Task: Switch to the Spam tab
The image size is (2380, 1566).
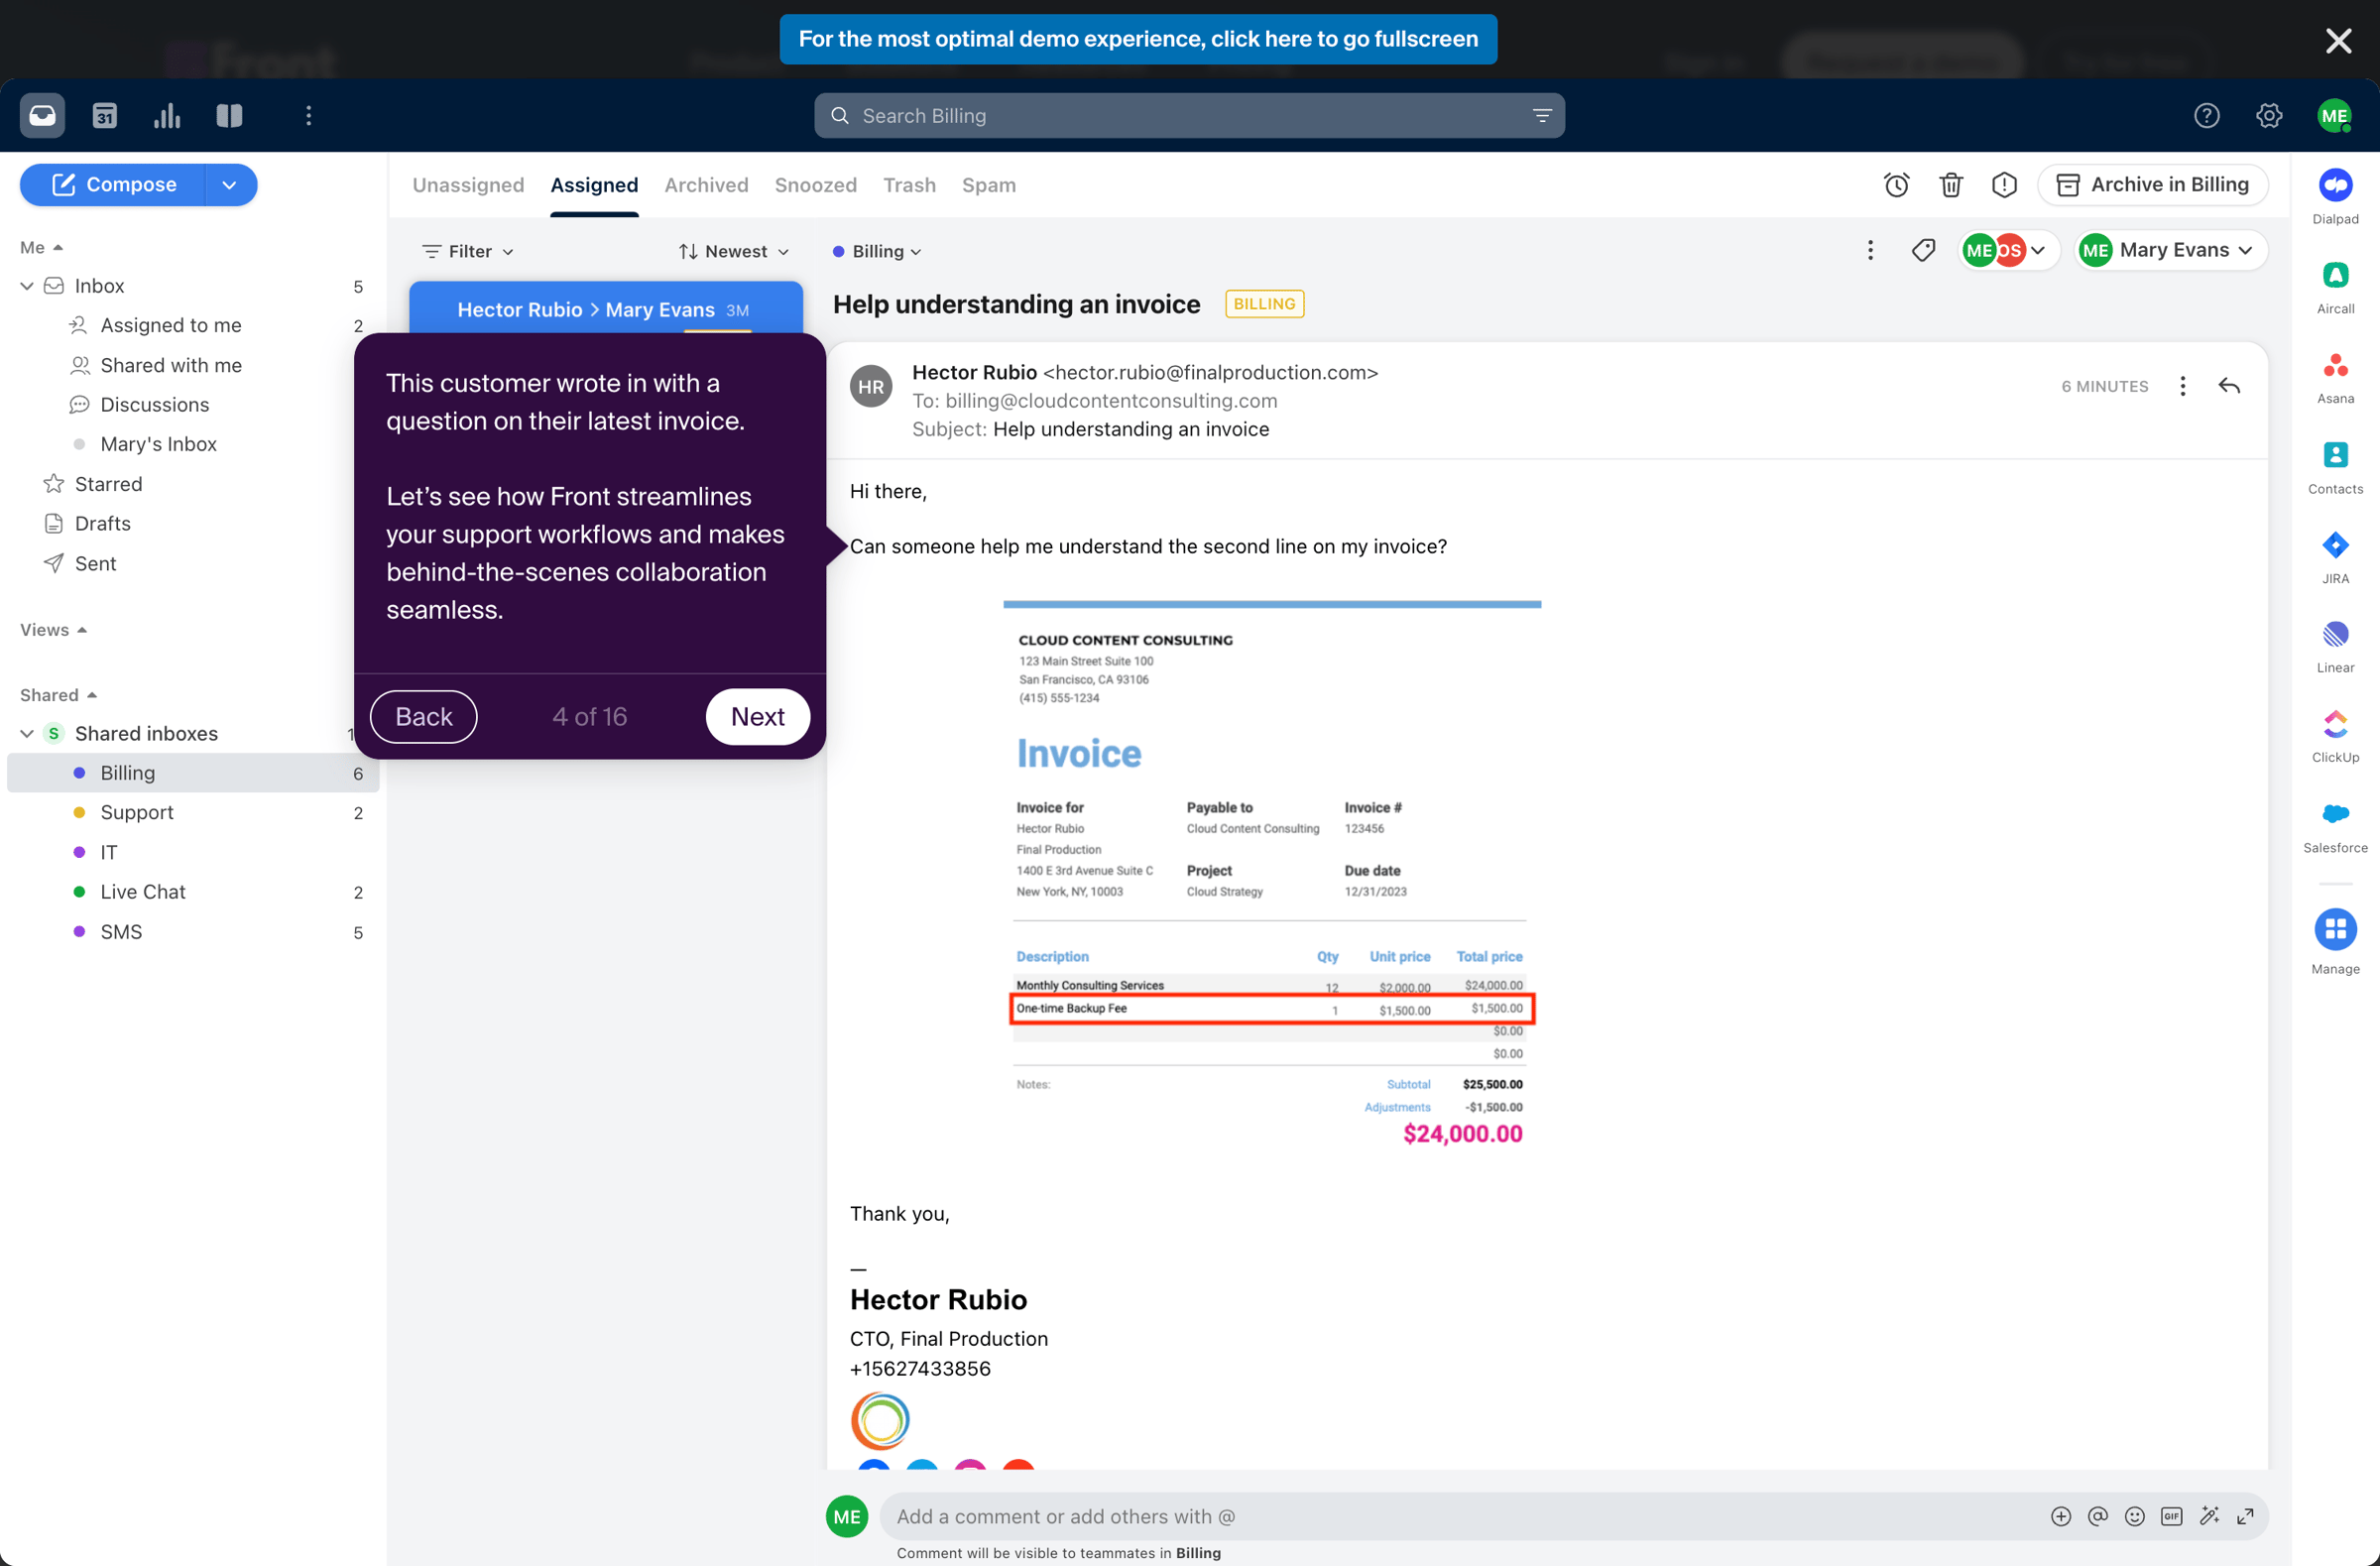Action: coord(988,185)
